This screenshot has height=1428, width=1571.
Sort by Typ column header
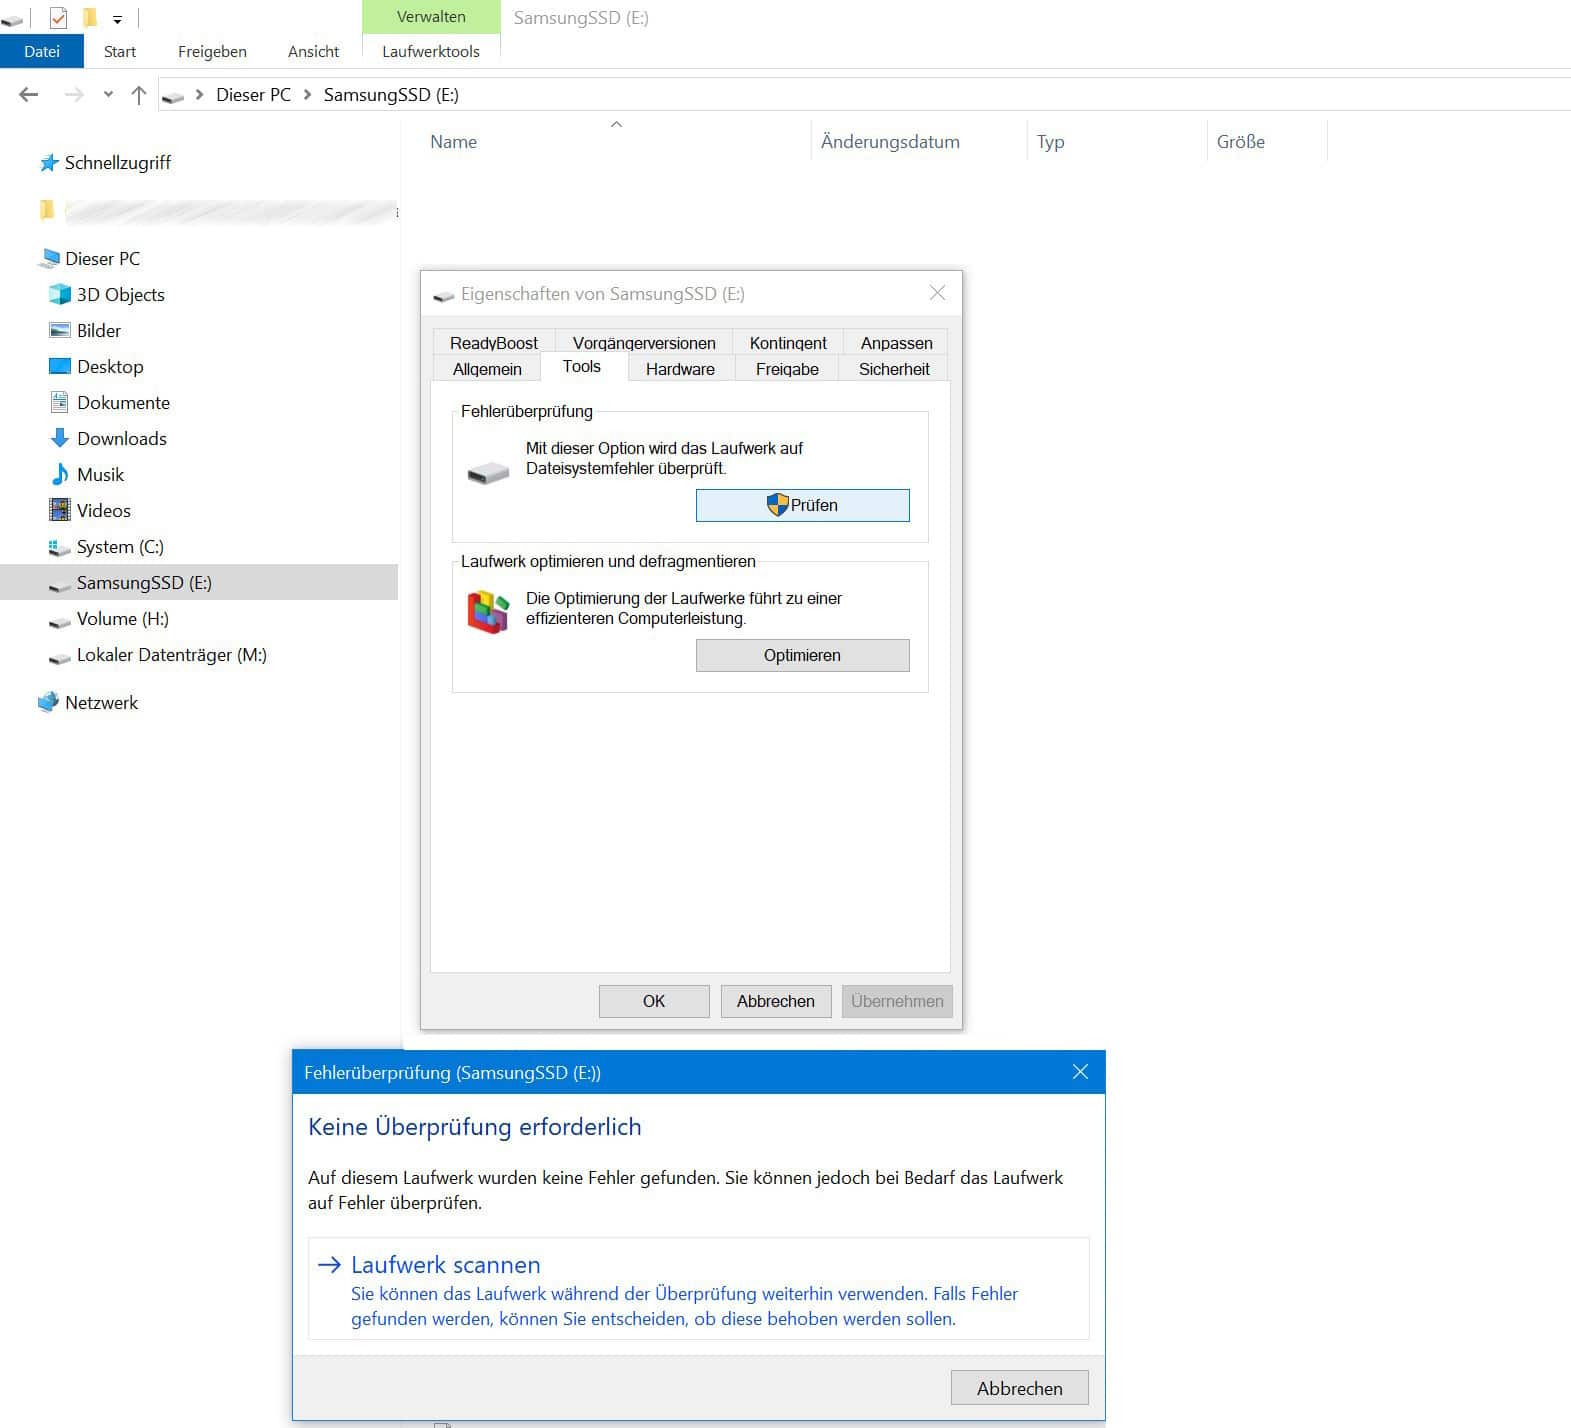pyautogui.click(x=1117, y=141)
